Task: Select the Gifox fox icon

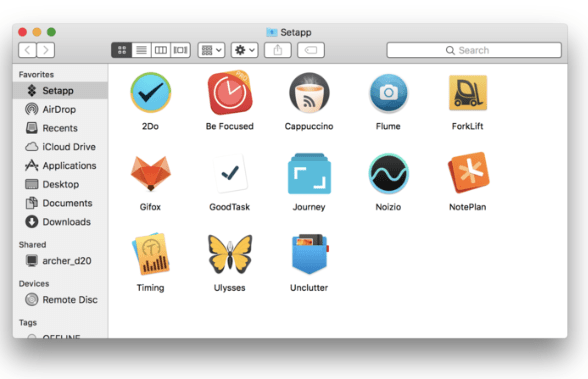Action: (150, 174)
